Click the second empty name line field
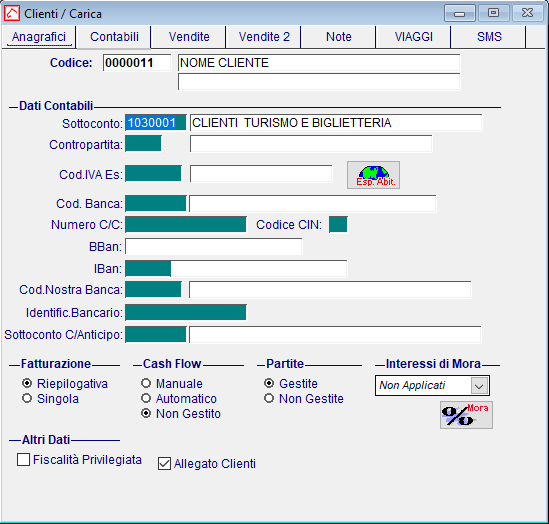The width and height of the screenshot is (549, 524). tap(319, 82)
